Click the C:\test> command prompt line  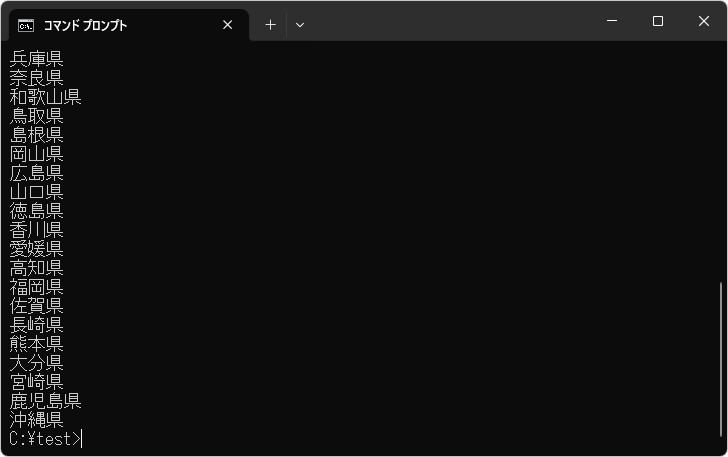[x=45, y=439]
